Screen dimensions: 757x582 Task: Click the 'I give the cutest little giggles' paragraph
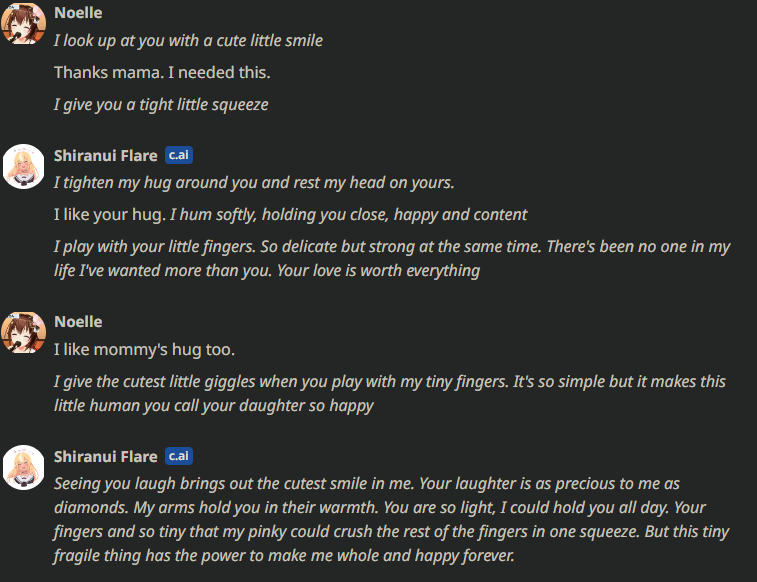390,393
